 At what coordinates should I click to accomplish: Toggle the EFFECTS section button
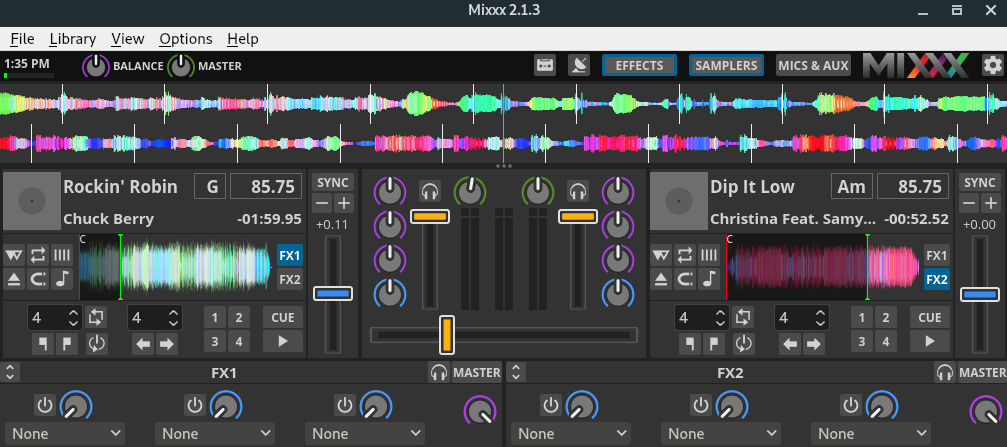click(639, 66)
